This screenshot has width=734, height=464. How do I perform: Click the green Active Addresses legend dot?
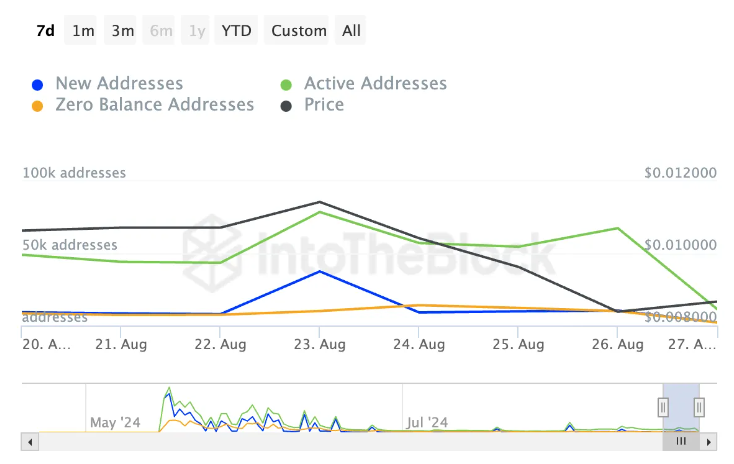click(x=286, y=85)
